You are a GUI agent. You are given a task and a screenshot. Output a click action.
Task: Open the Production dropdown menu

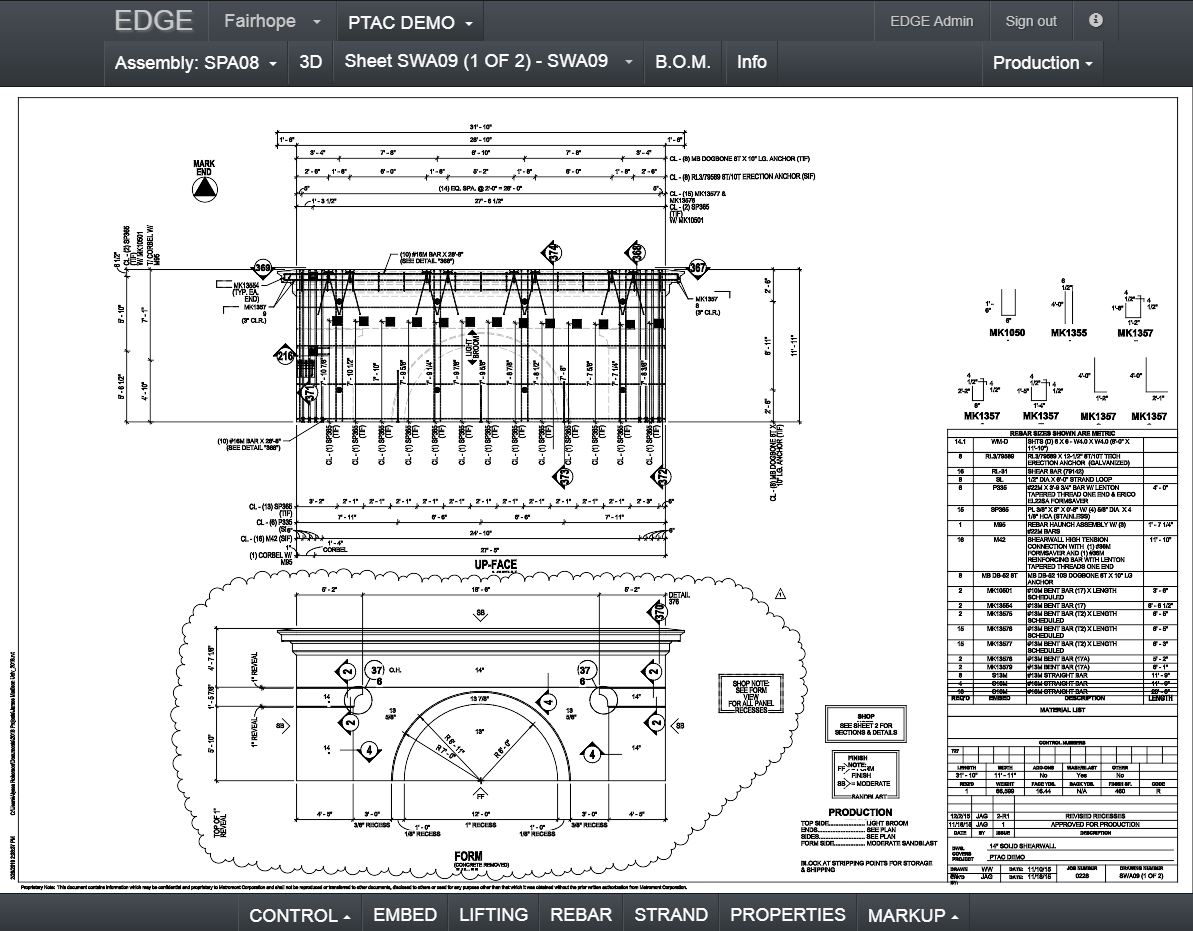click(1042, 62)
